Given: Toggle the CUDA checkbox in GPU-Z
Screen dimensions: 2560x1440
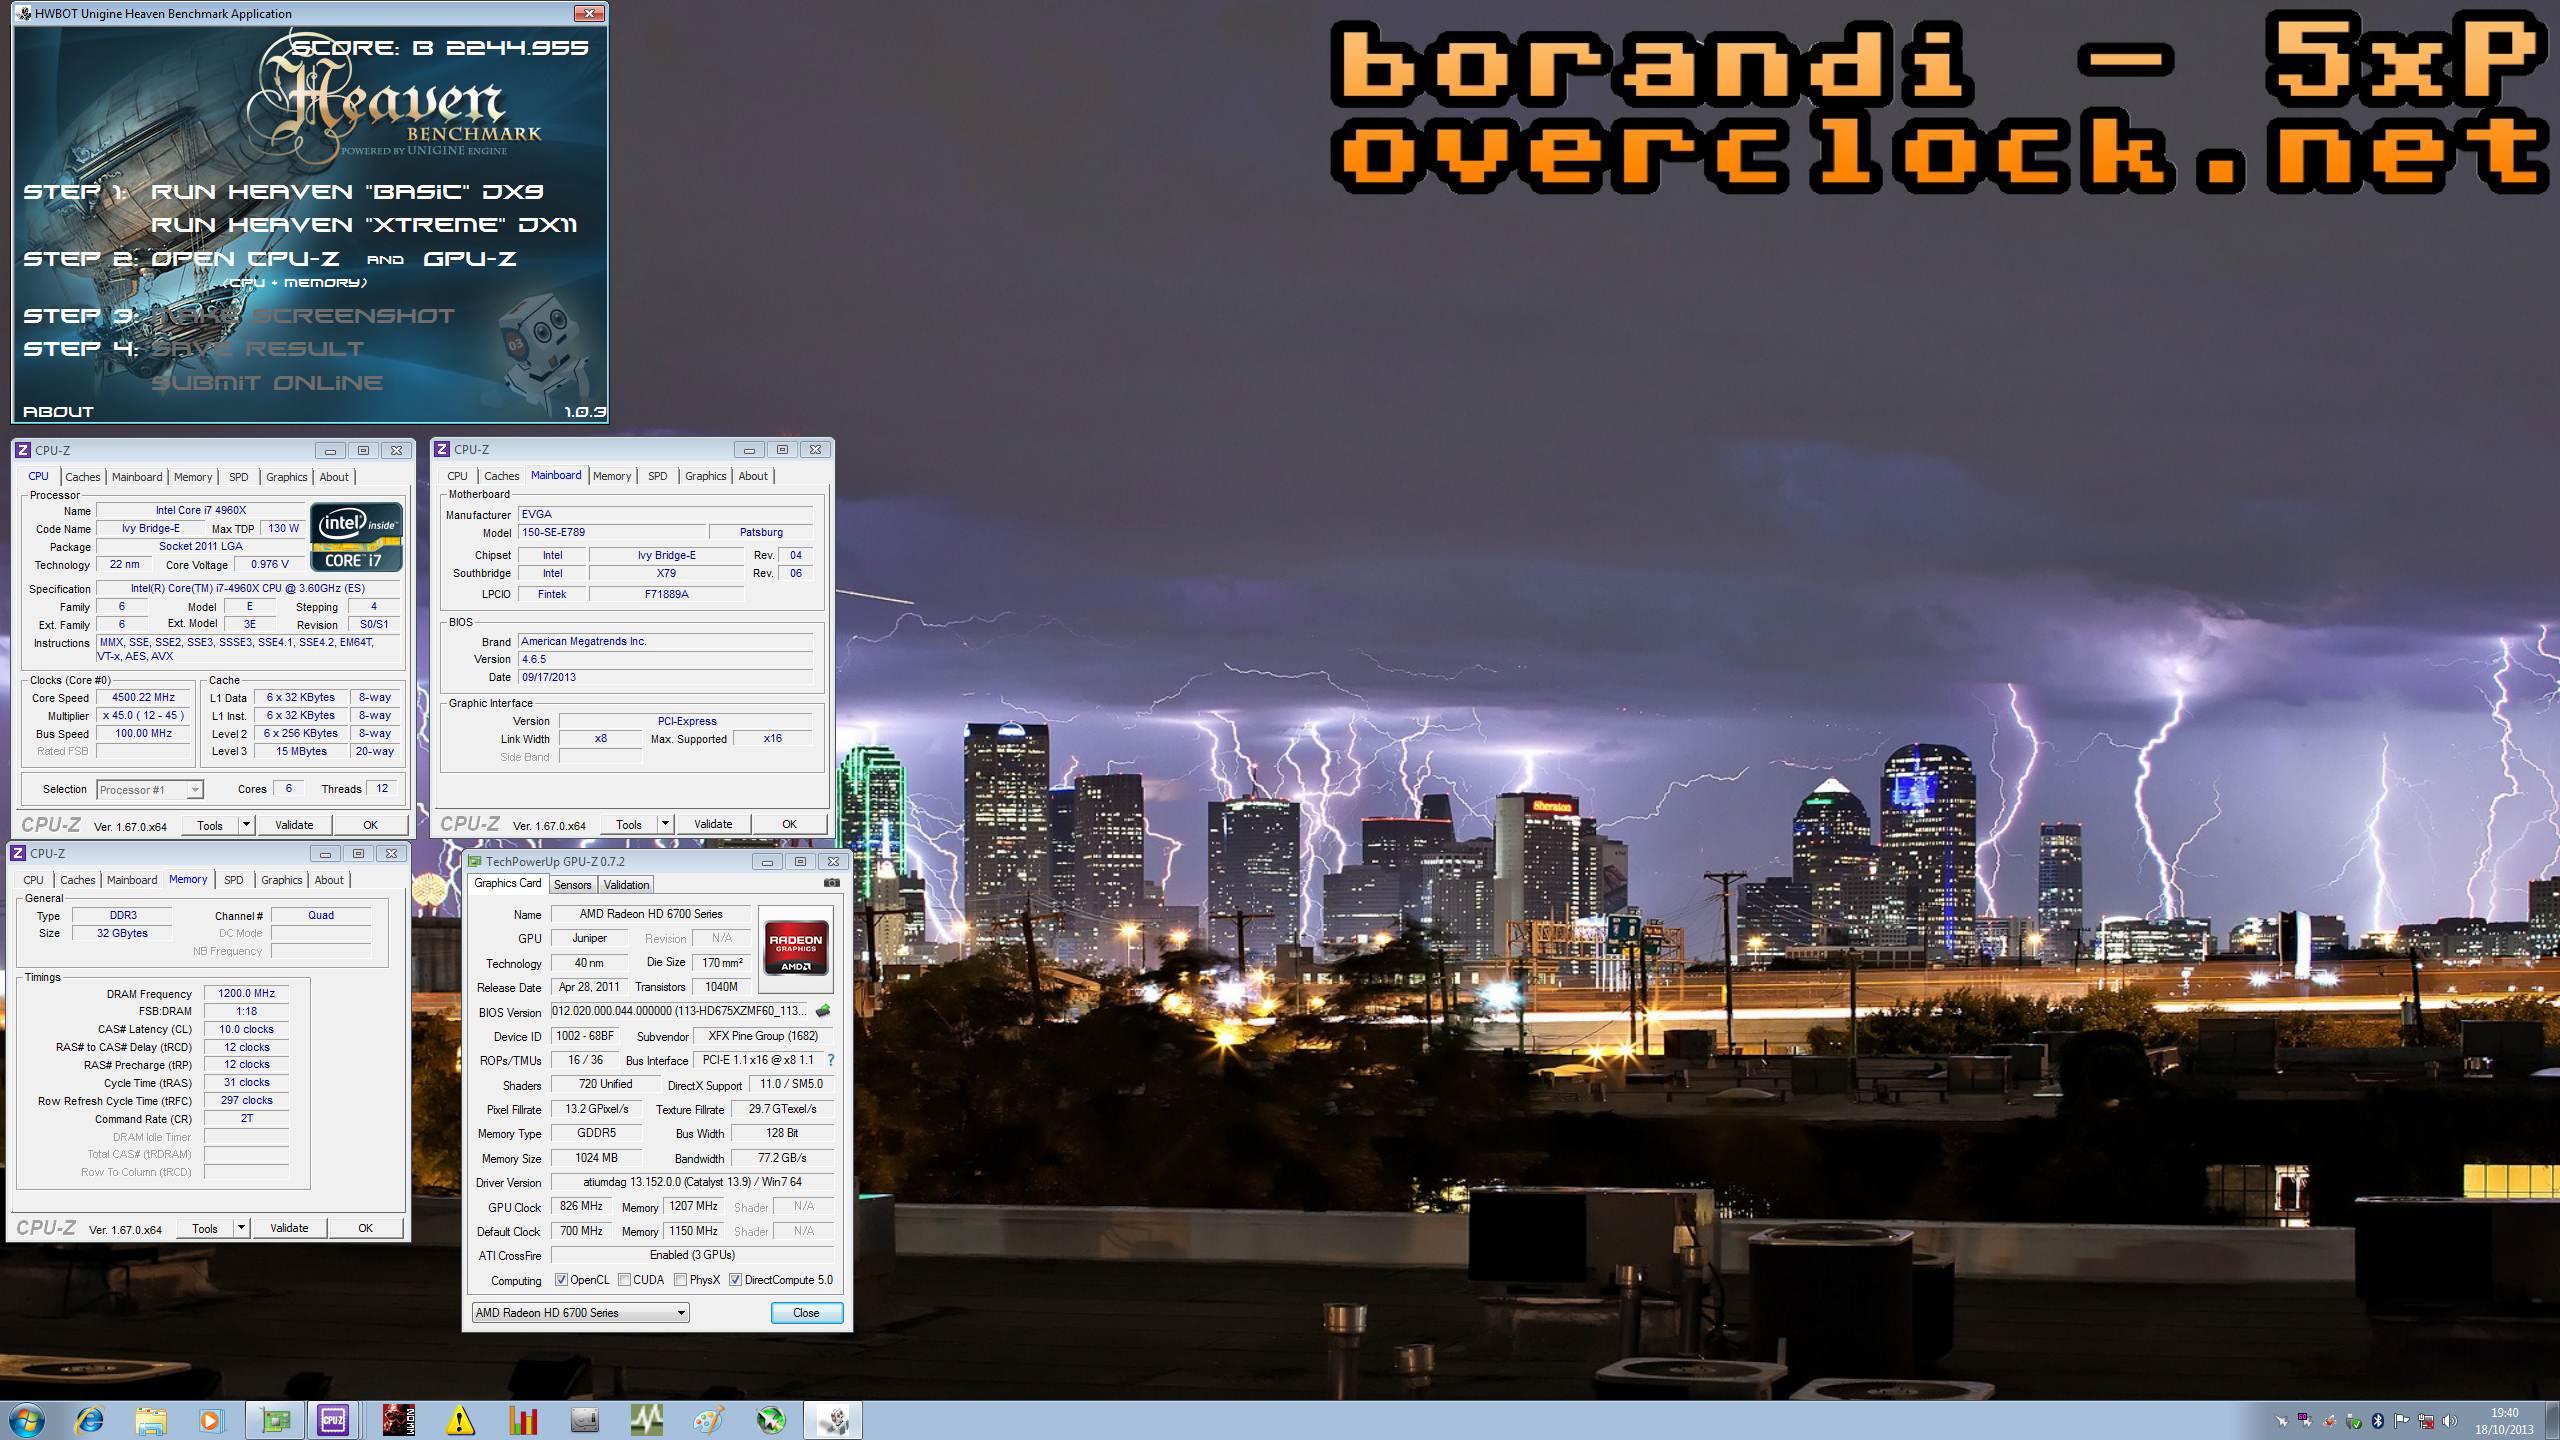Looking at the screenshot, I should click(625, 1280).
